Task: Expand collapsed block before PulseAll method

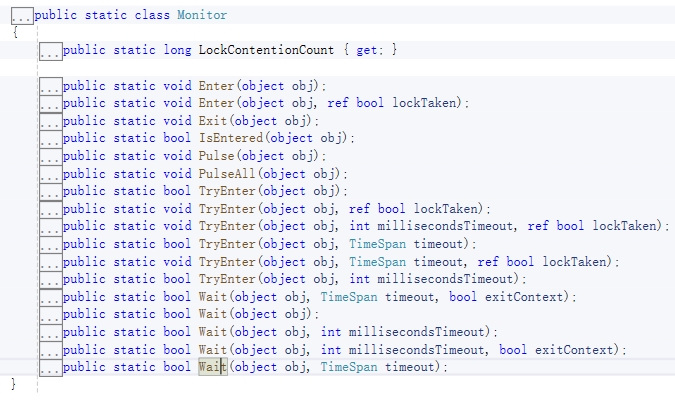Action: coord(50,174)
